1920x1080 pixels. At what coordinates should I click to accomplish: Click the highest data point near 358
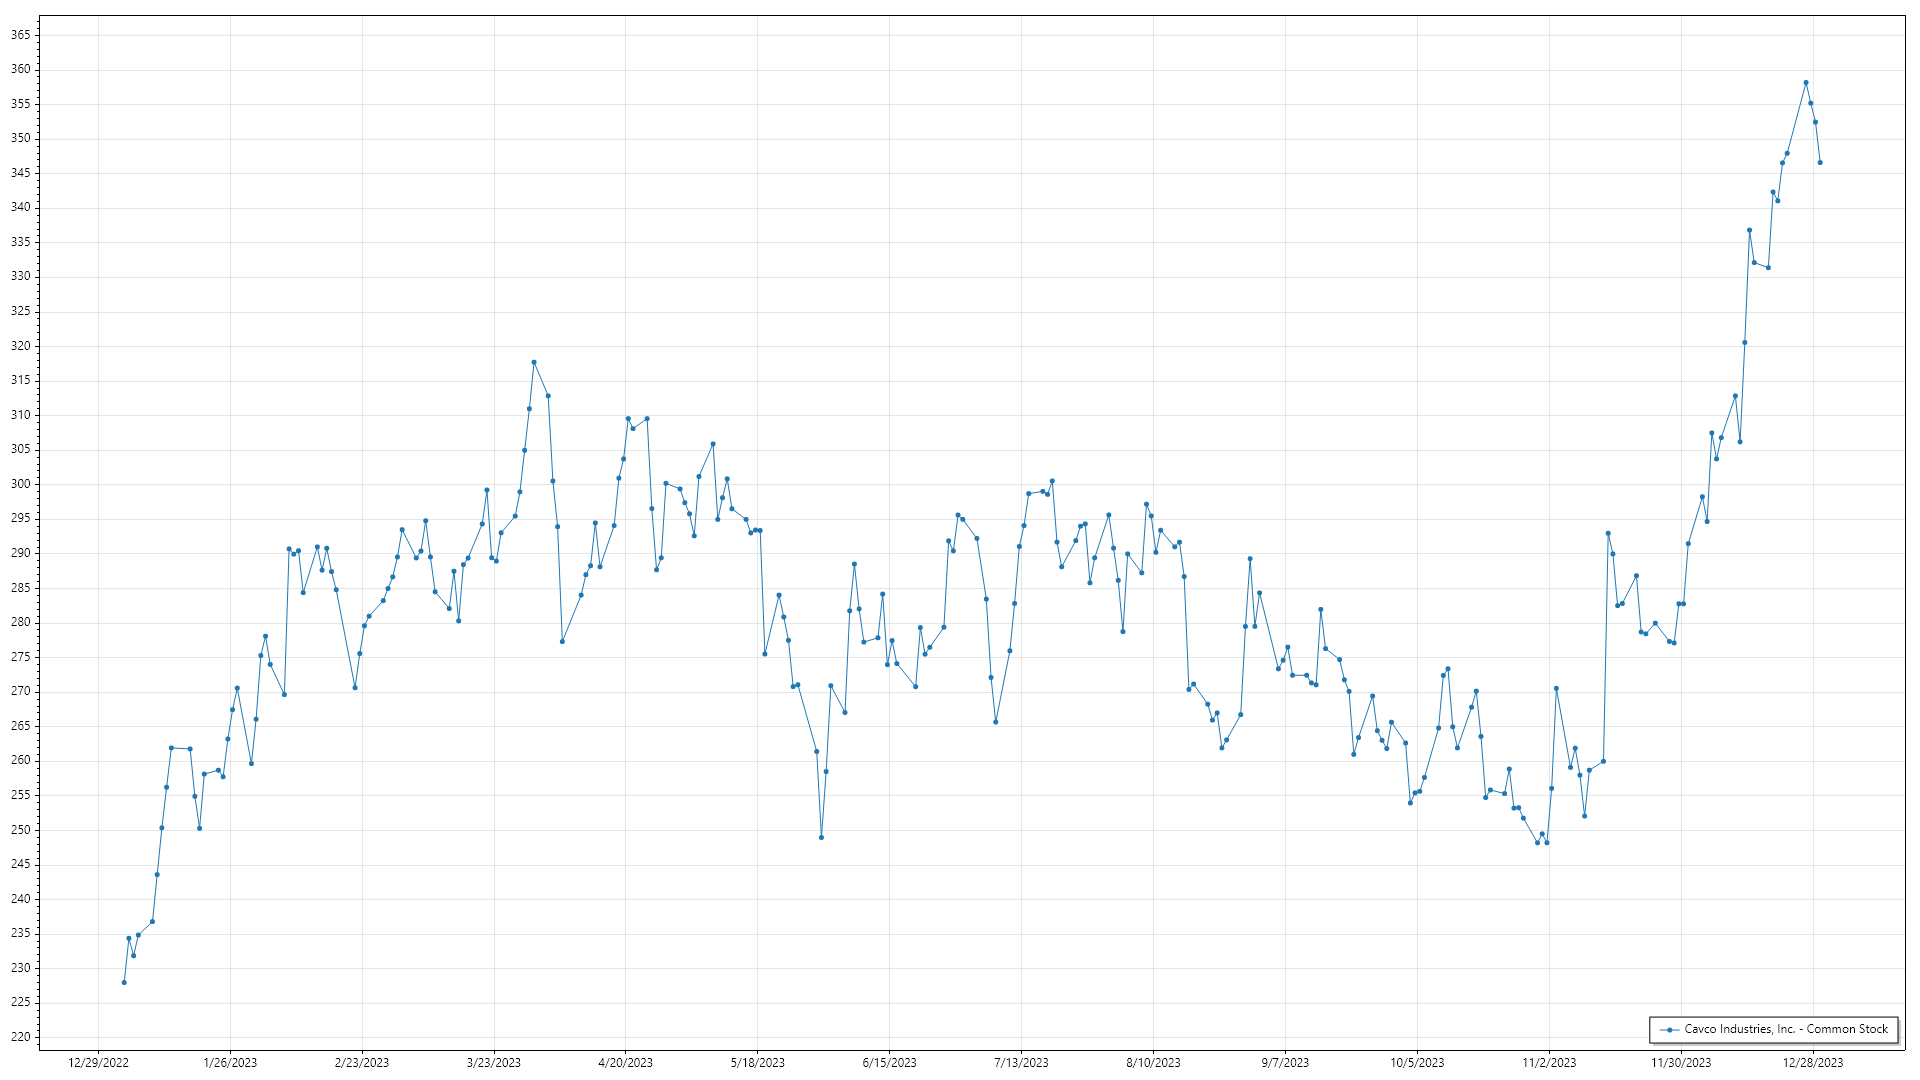pos(1806,83)
